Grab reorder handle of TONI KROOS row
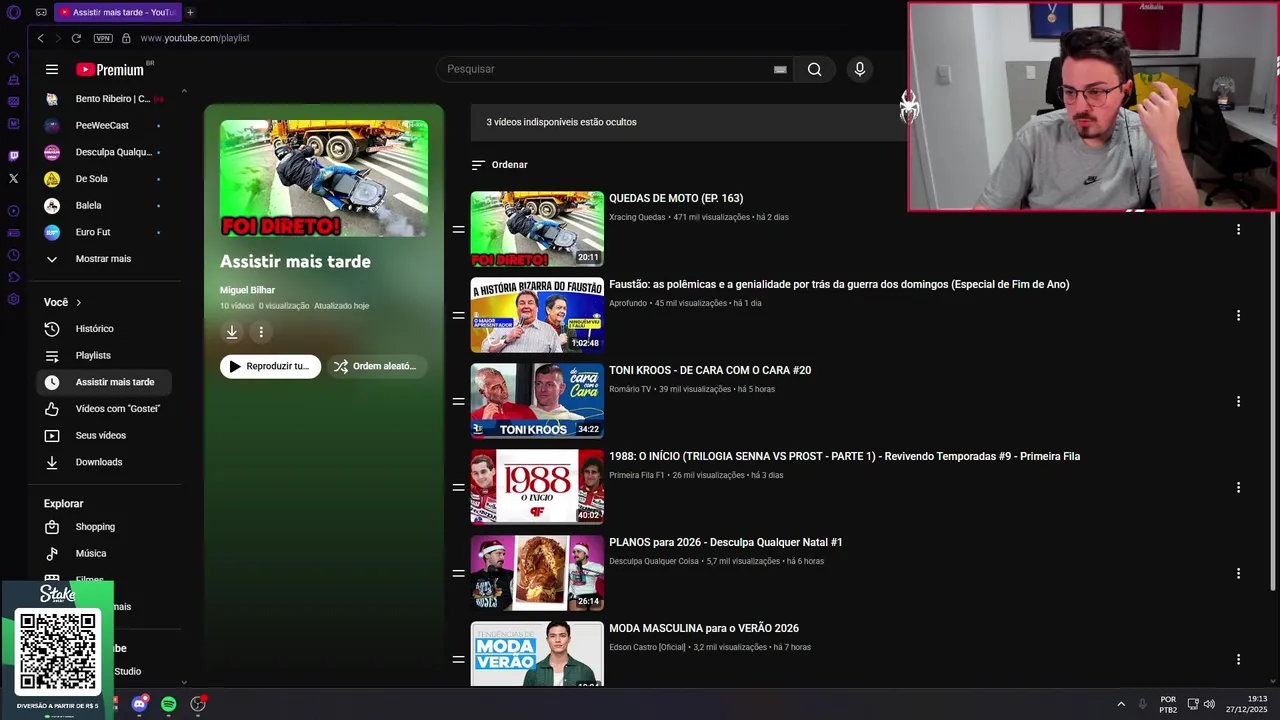Viewport: 1280px width, 720px height. (x=458, y=401)
